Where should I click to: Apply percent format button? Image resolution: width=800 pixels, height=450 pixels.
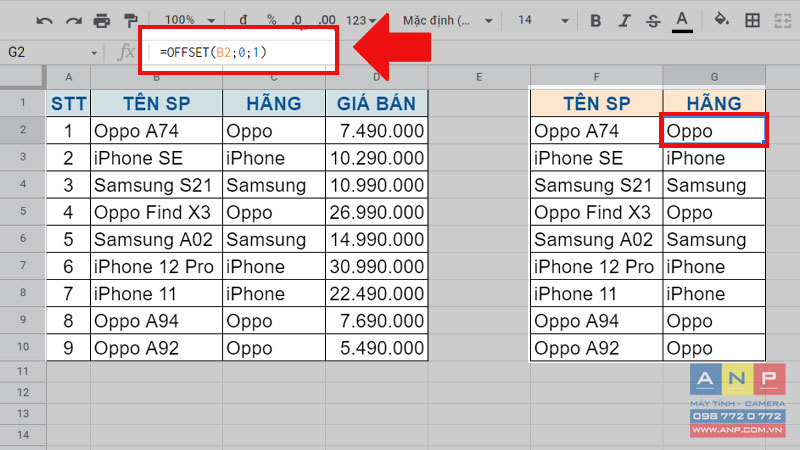pyautogui.click(x=271, y=20)
